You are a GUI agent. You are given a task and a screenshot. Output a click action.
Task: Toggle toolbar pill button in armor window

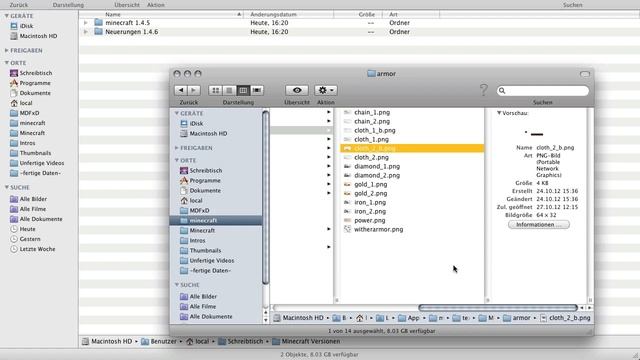click(x=585, y=74)
